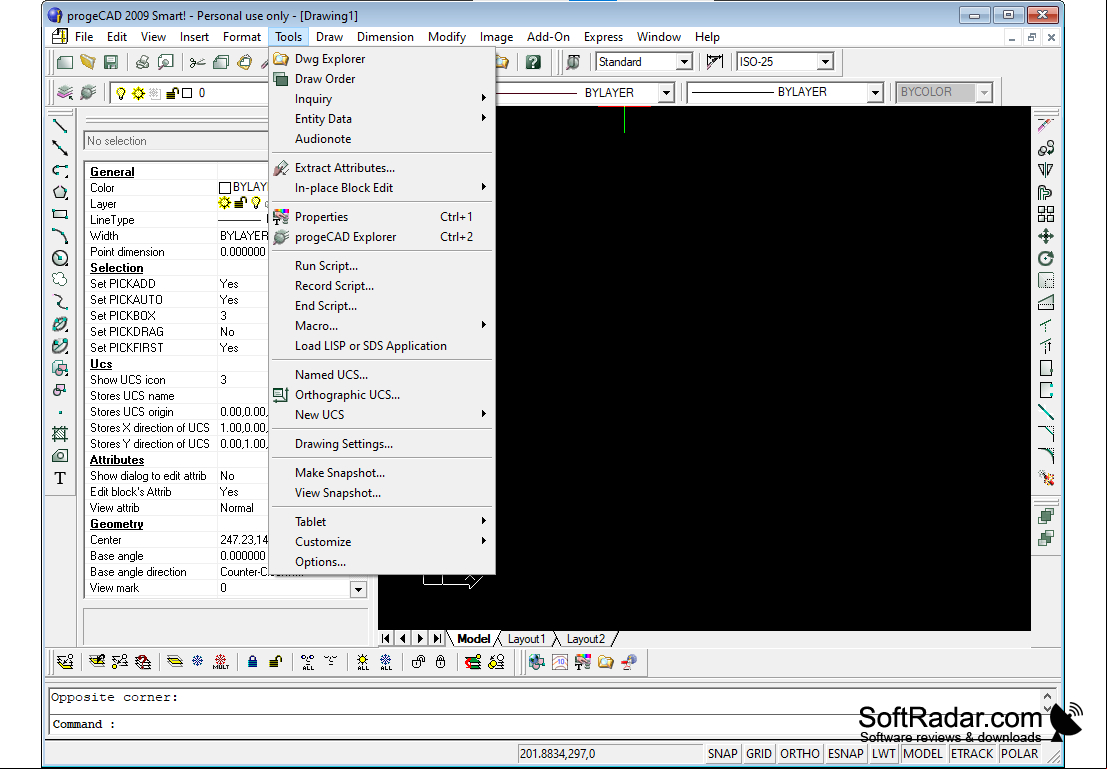The height and width of the screenshot is (769, 1107).
Task: Select the Polygon draw tool
Action: coord(60,192)
